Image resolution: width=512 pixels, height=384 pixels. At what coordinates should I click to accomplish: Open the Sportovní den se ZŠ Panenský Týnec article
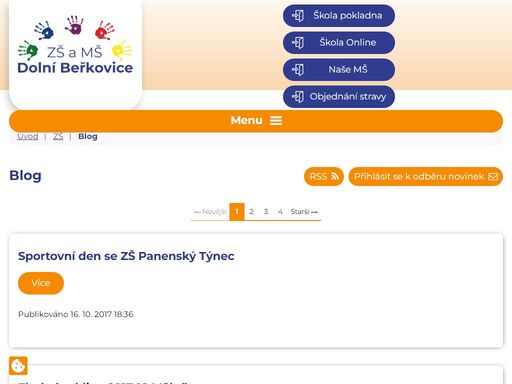(x=126, y=256)
